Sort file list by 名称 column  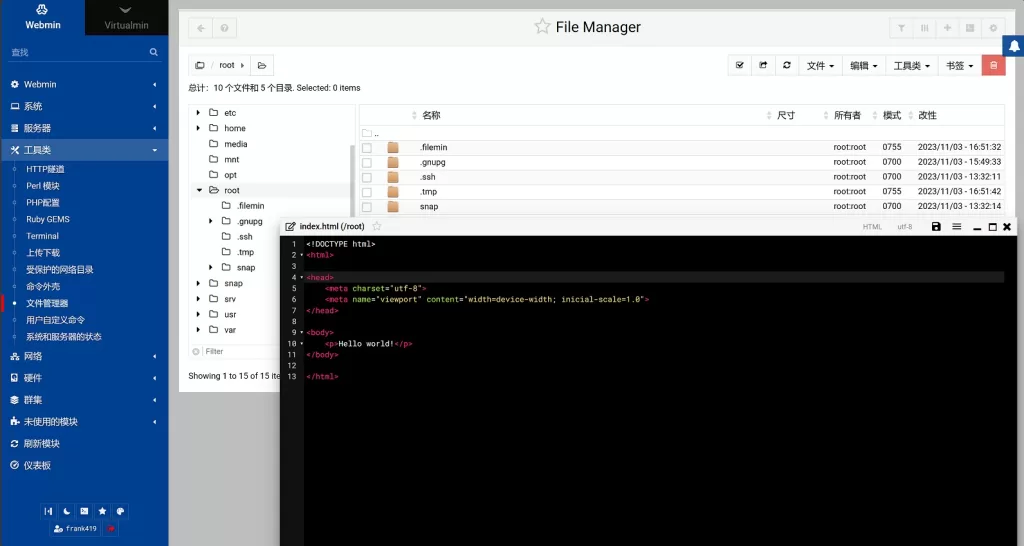click(431, 116)
